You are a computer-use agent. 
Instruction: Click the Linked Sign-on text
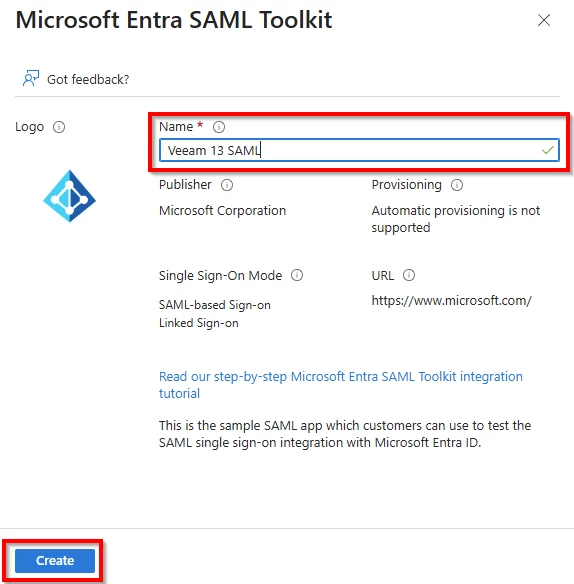pos(199,323)
